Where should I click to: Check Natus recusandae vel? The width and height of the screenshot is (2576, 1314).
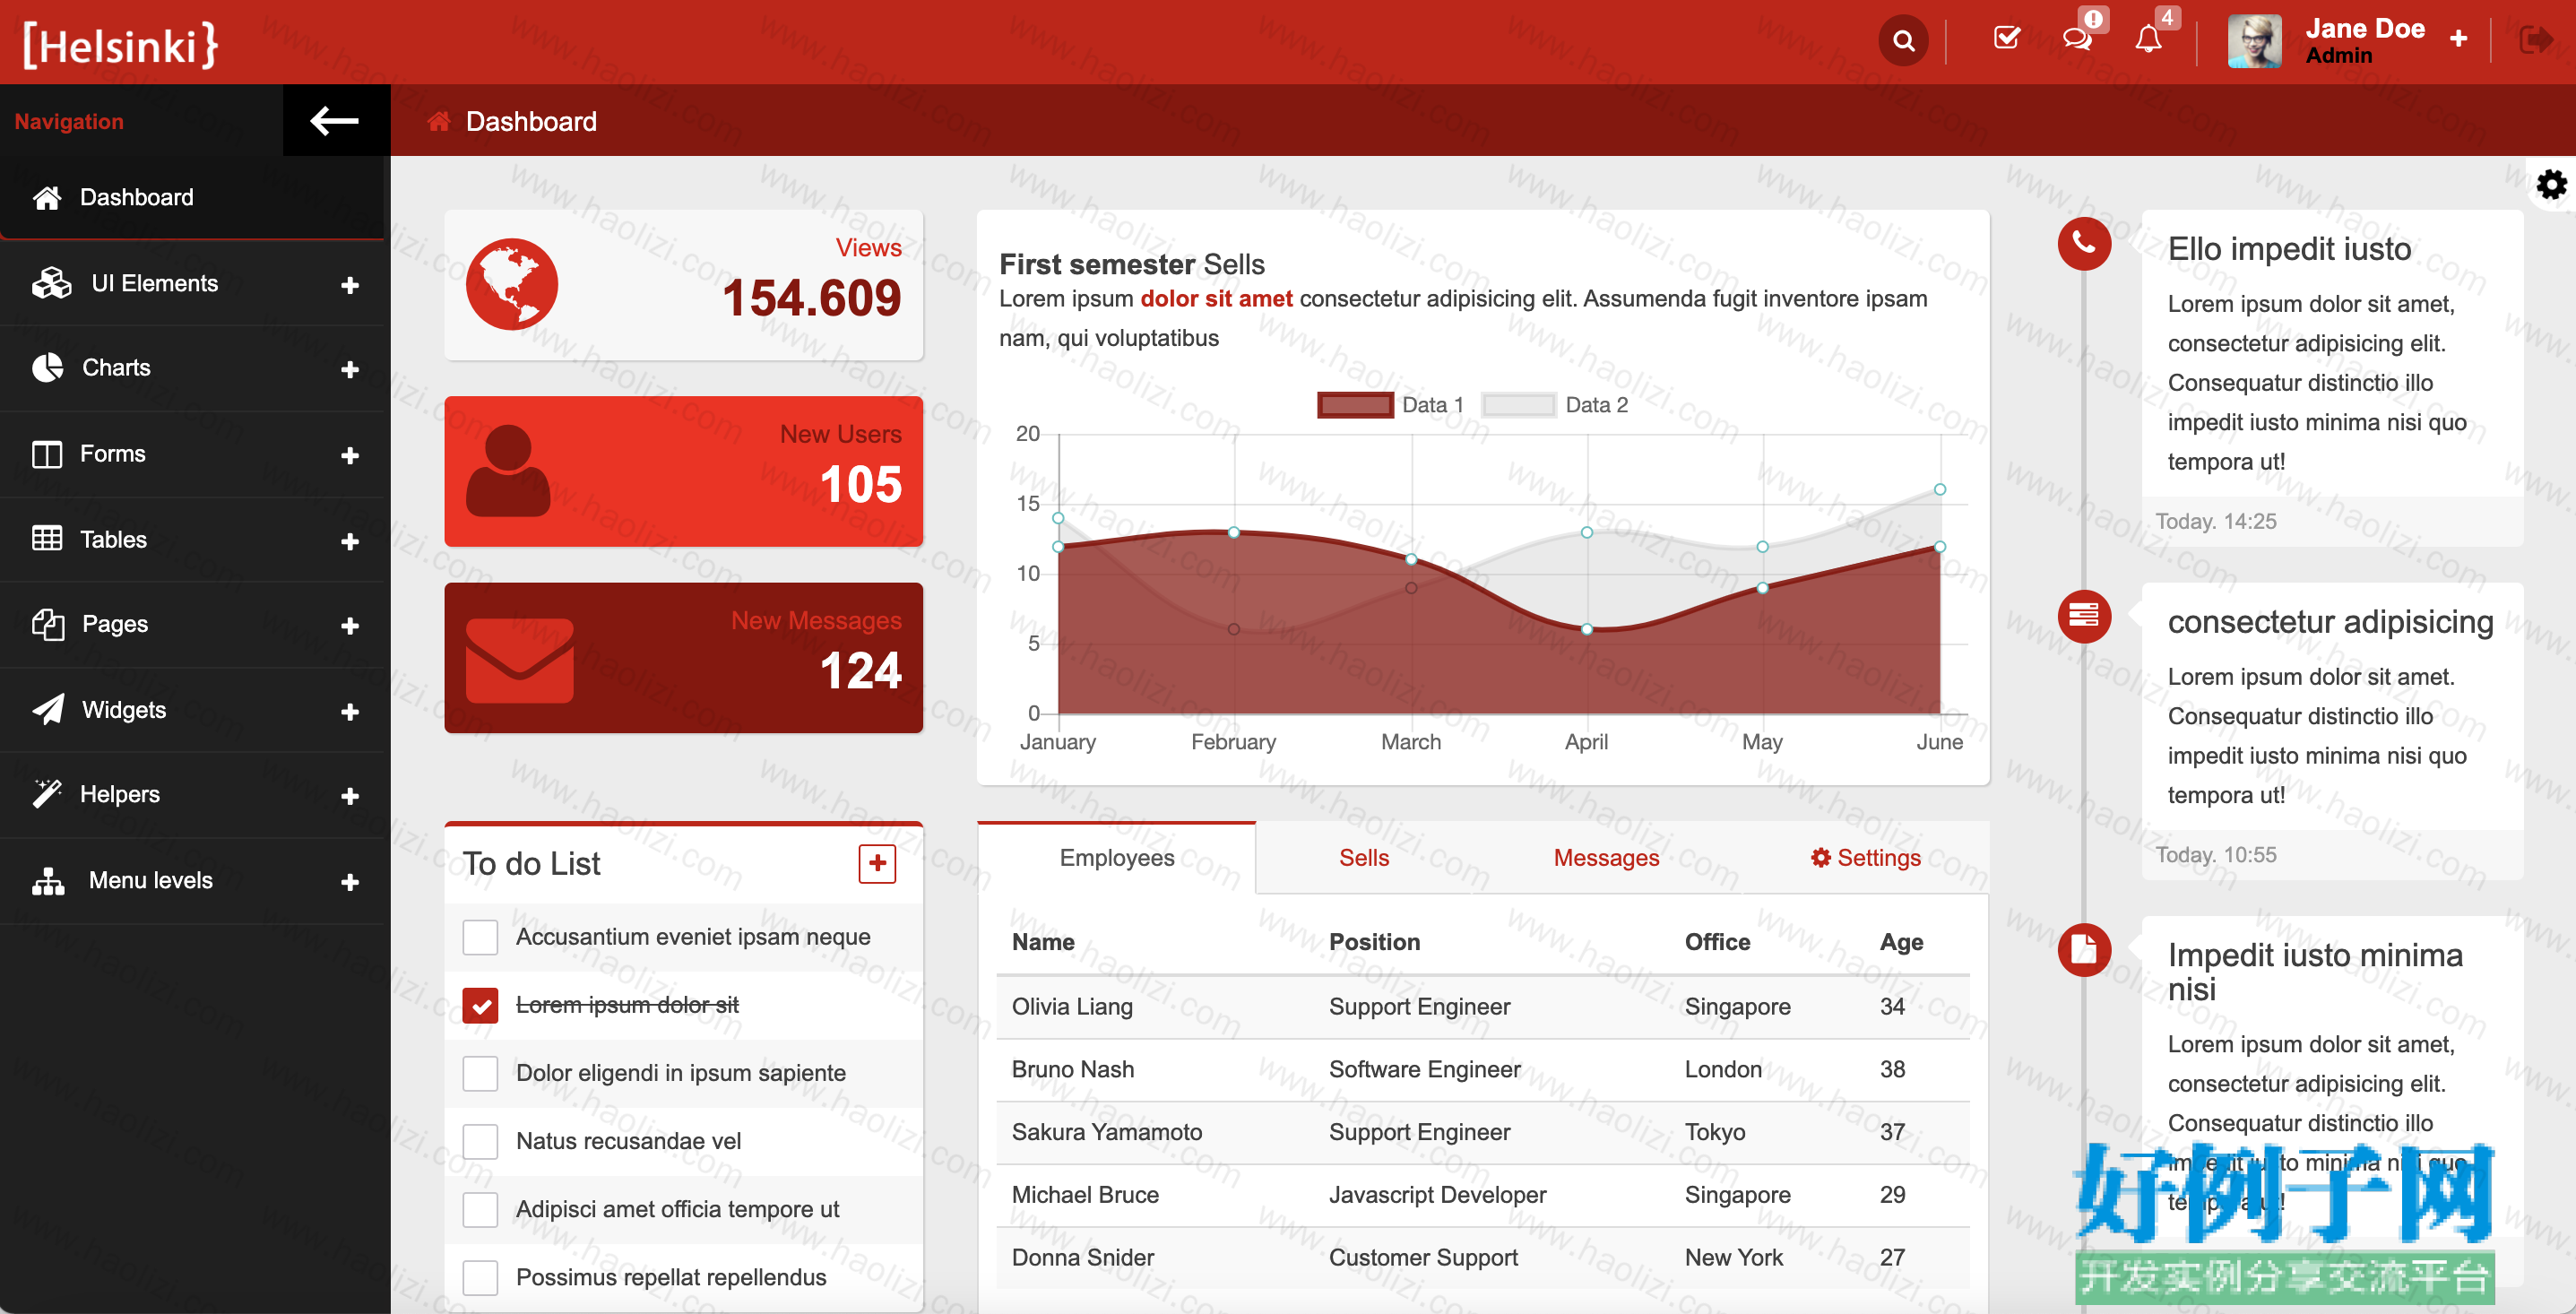480,1141
